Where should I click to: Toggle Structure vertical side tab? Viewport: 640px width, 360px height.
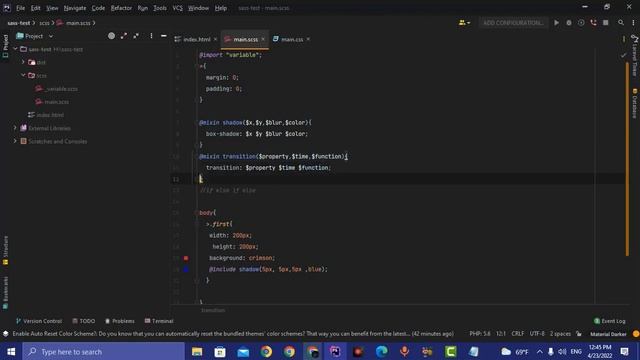point(5,250)
